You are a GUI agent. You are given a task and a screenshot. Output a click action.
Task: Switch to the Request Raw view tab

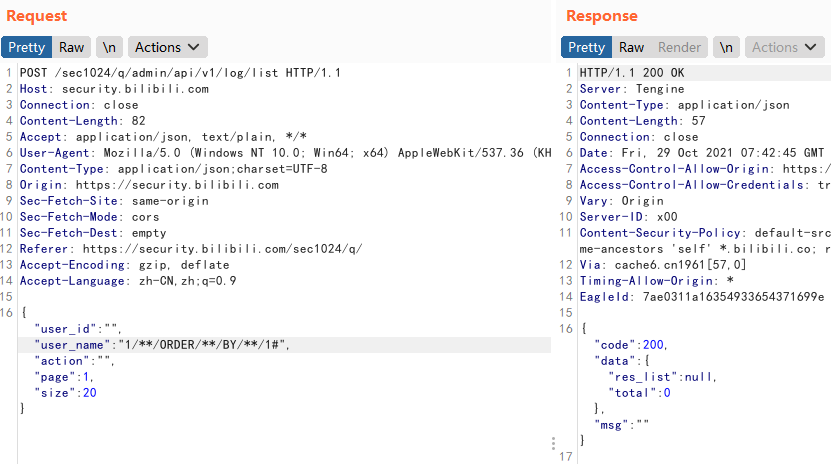point(71,47)
